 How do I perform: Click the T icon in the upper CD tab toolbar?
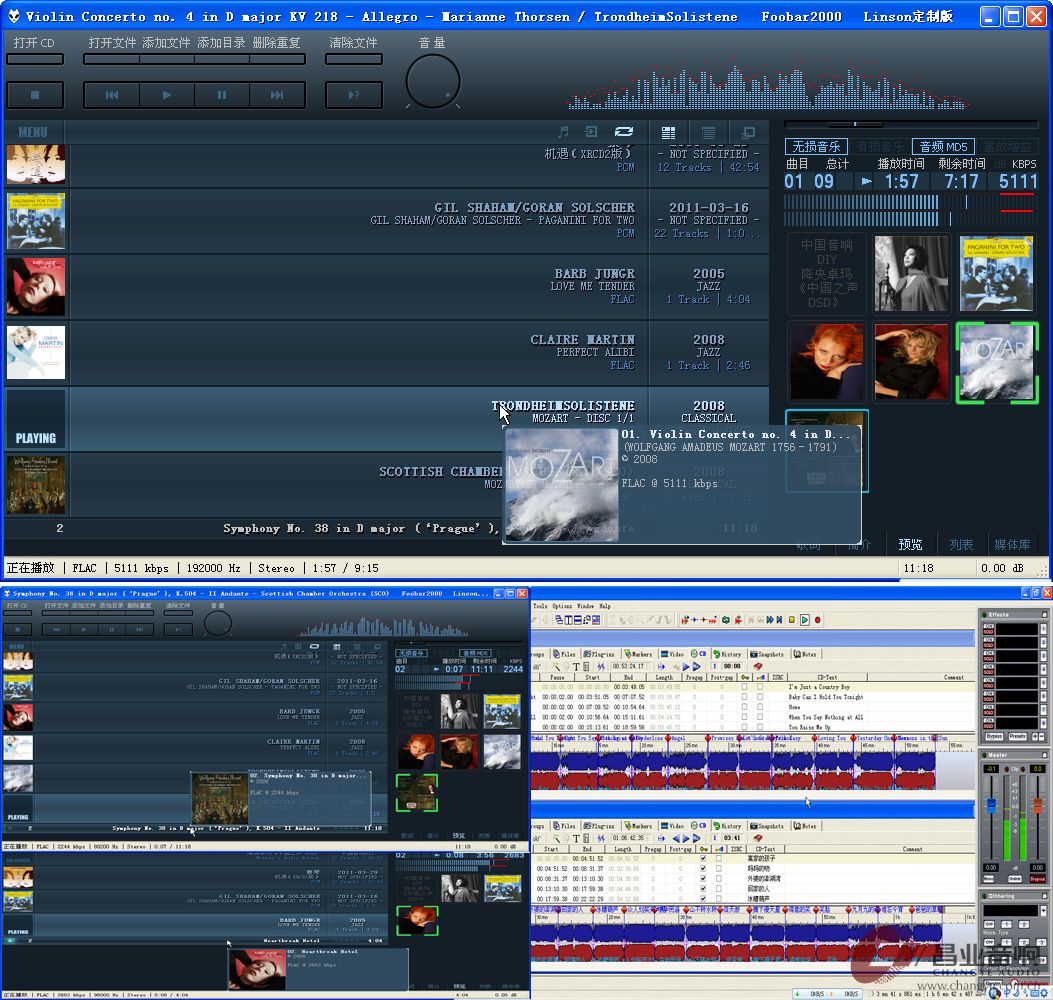click(576, 667)
